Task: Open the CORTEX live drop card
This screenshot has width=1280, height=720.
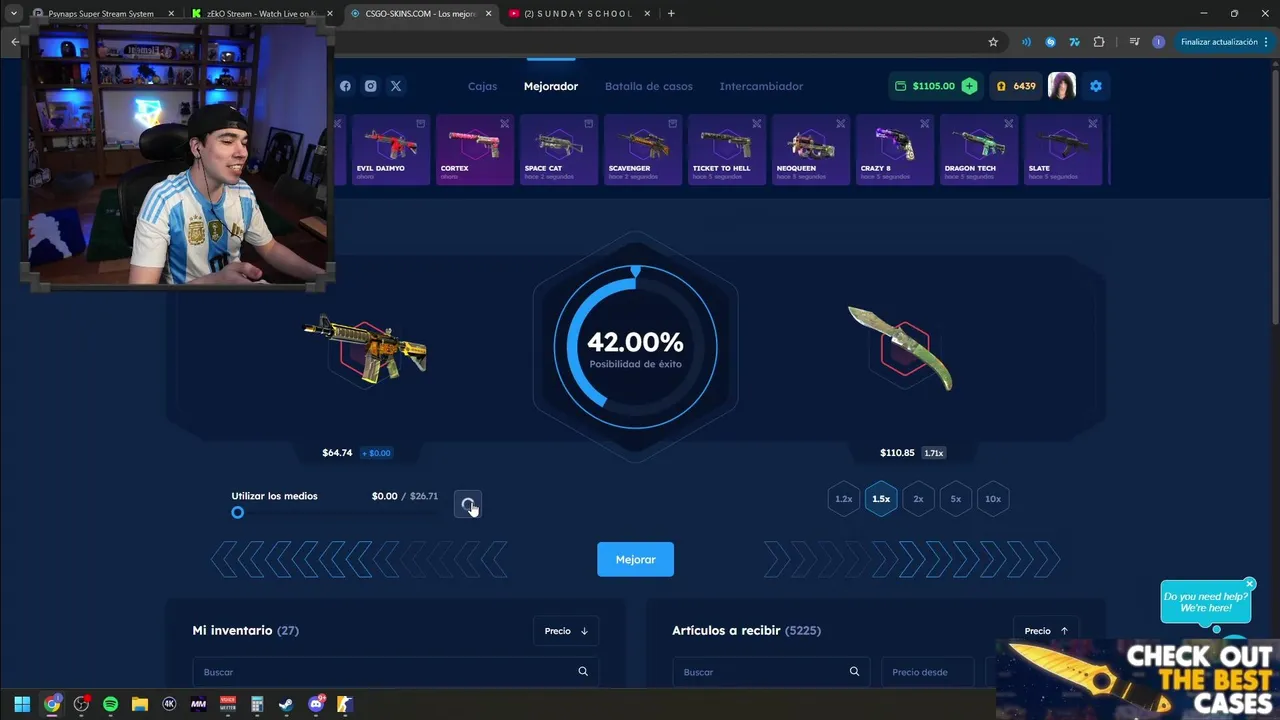Action: (x=474, y=150)
